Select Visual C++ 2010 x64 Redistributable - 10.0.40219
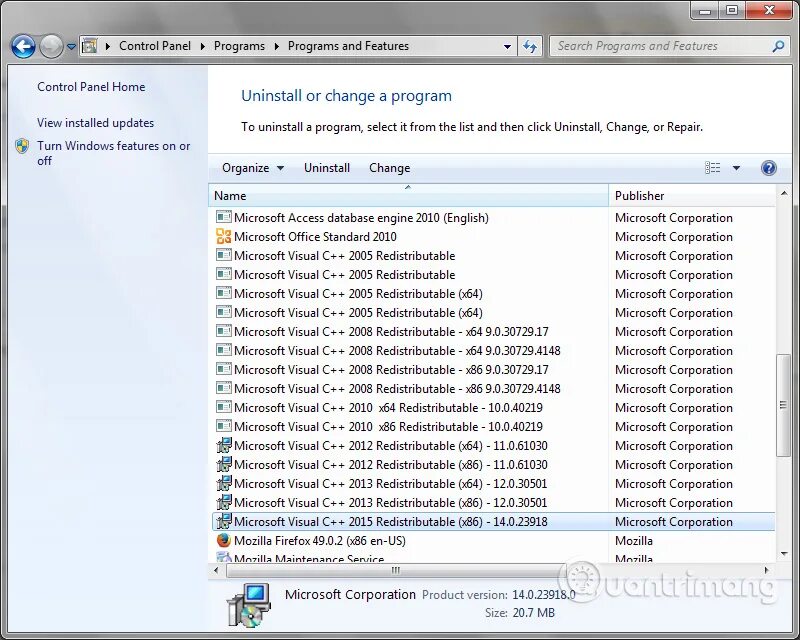800x640 pixels. point(388,408)
